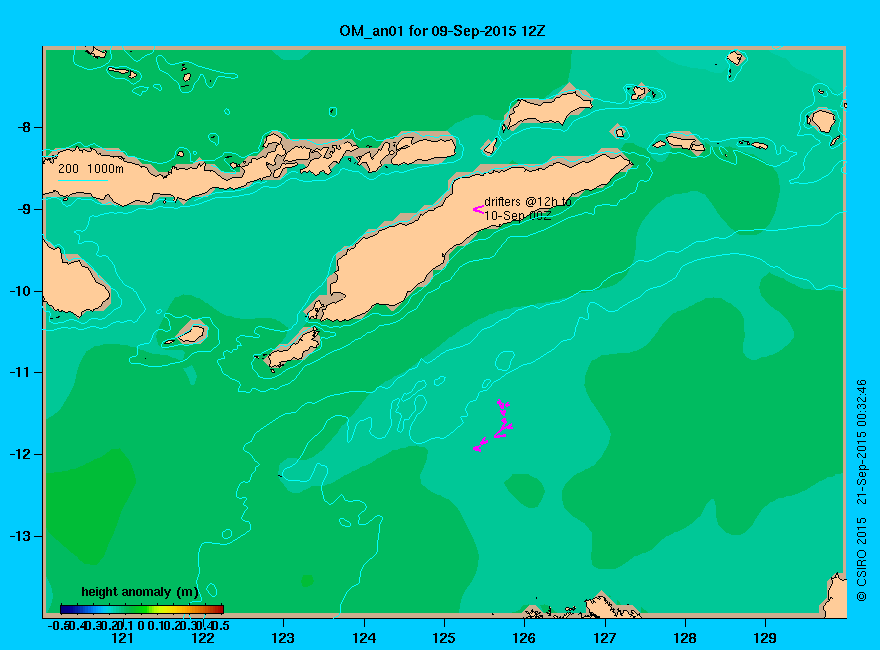This screenshot has width=880, height=650.
Task: Click the magenta drifter tracks cluster near 126E
Action: coord(493,426)
